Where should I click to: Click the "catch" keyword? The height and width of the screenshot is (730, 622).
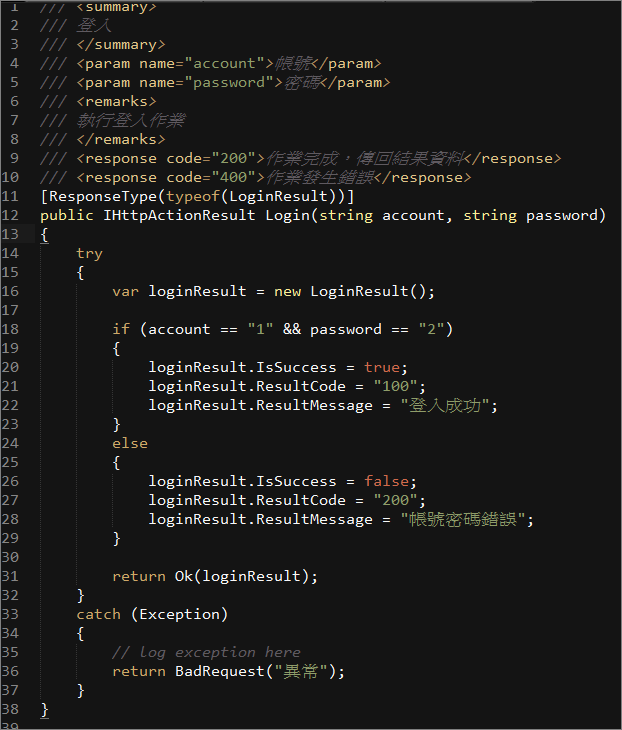98,615
